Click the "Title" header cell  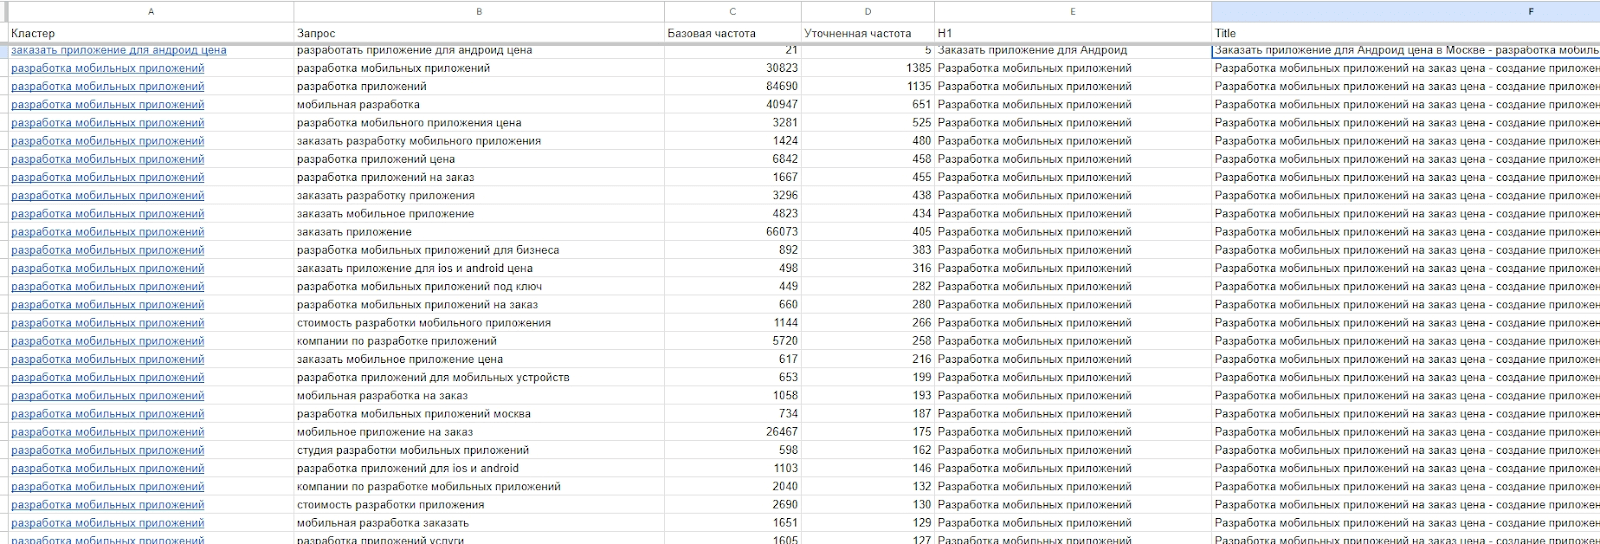click(x=1405, y=33)
